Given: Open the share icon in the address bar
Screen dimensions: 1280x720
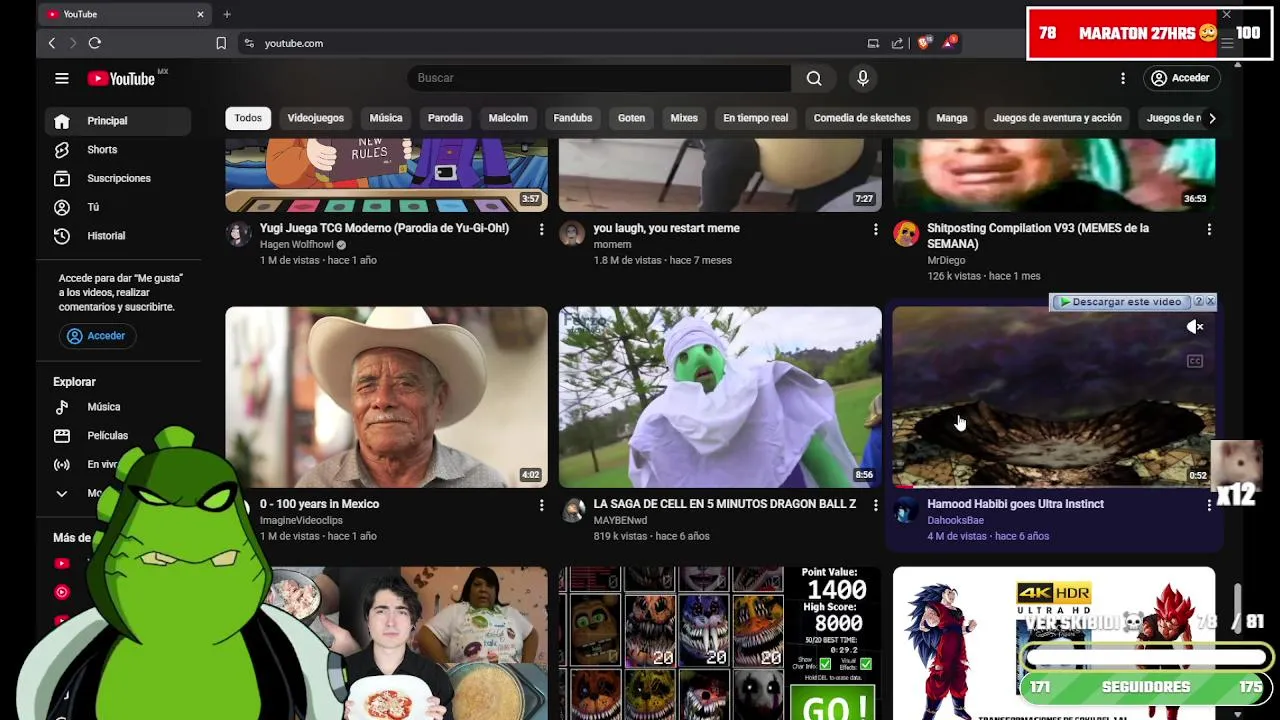Looking at the screenshot, I should click(897, 43).
